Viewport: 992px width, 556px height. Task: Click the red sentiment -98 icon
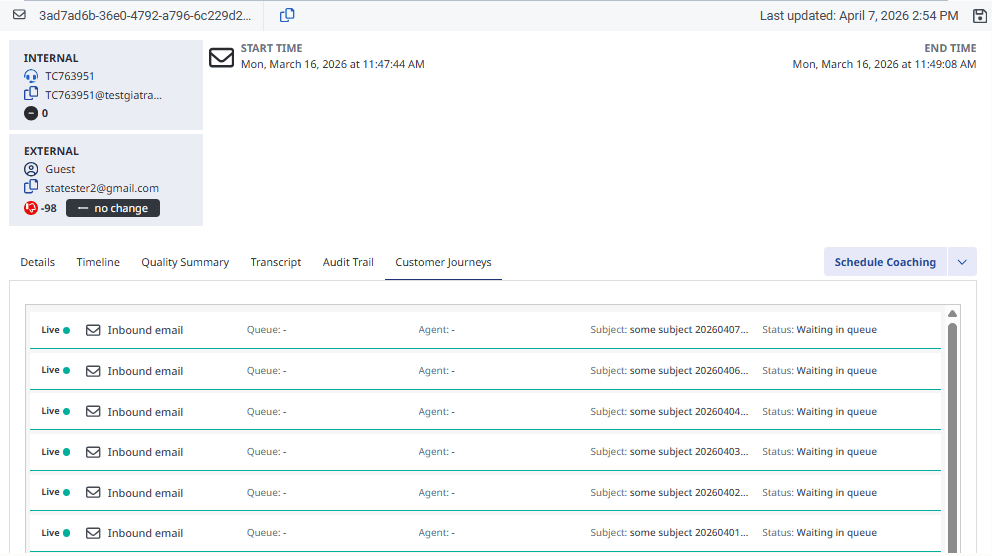[31, 208]
